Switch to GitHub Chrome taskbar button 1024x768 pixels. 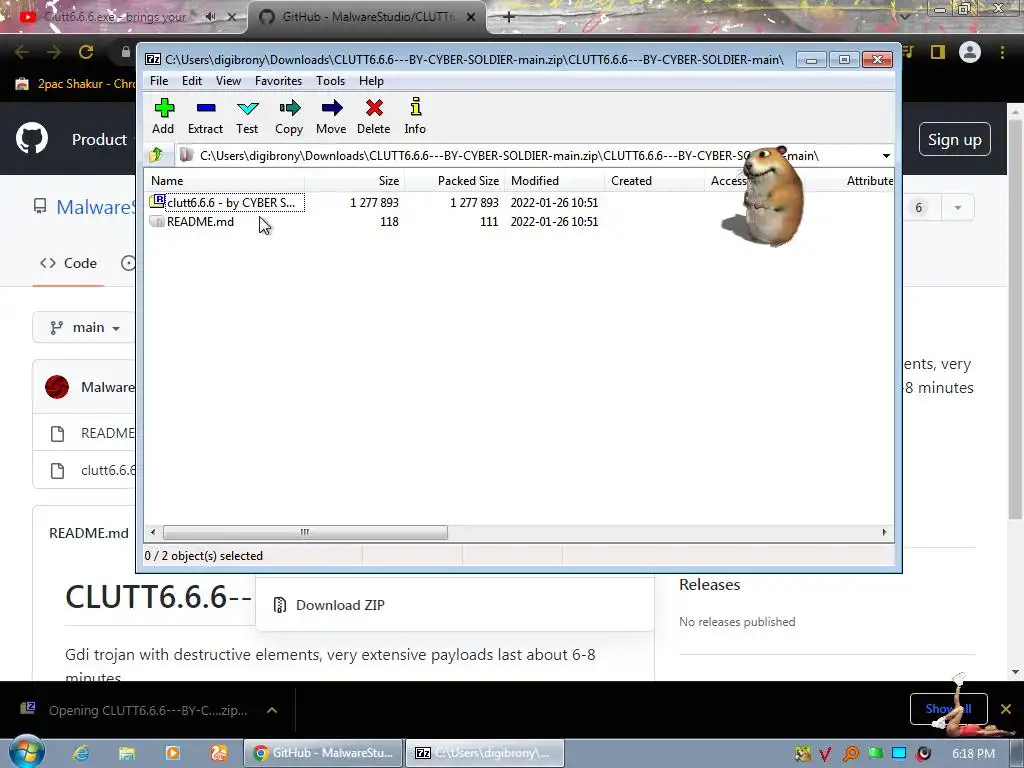[x=324, y=753]
